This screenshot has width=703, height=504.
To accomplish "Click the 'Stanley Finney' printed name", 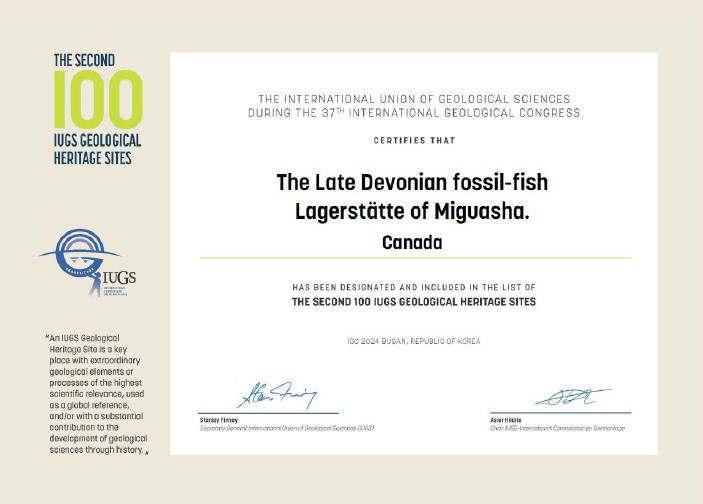I will tap(219, 420).
